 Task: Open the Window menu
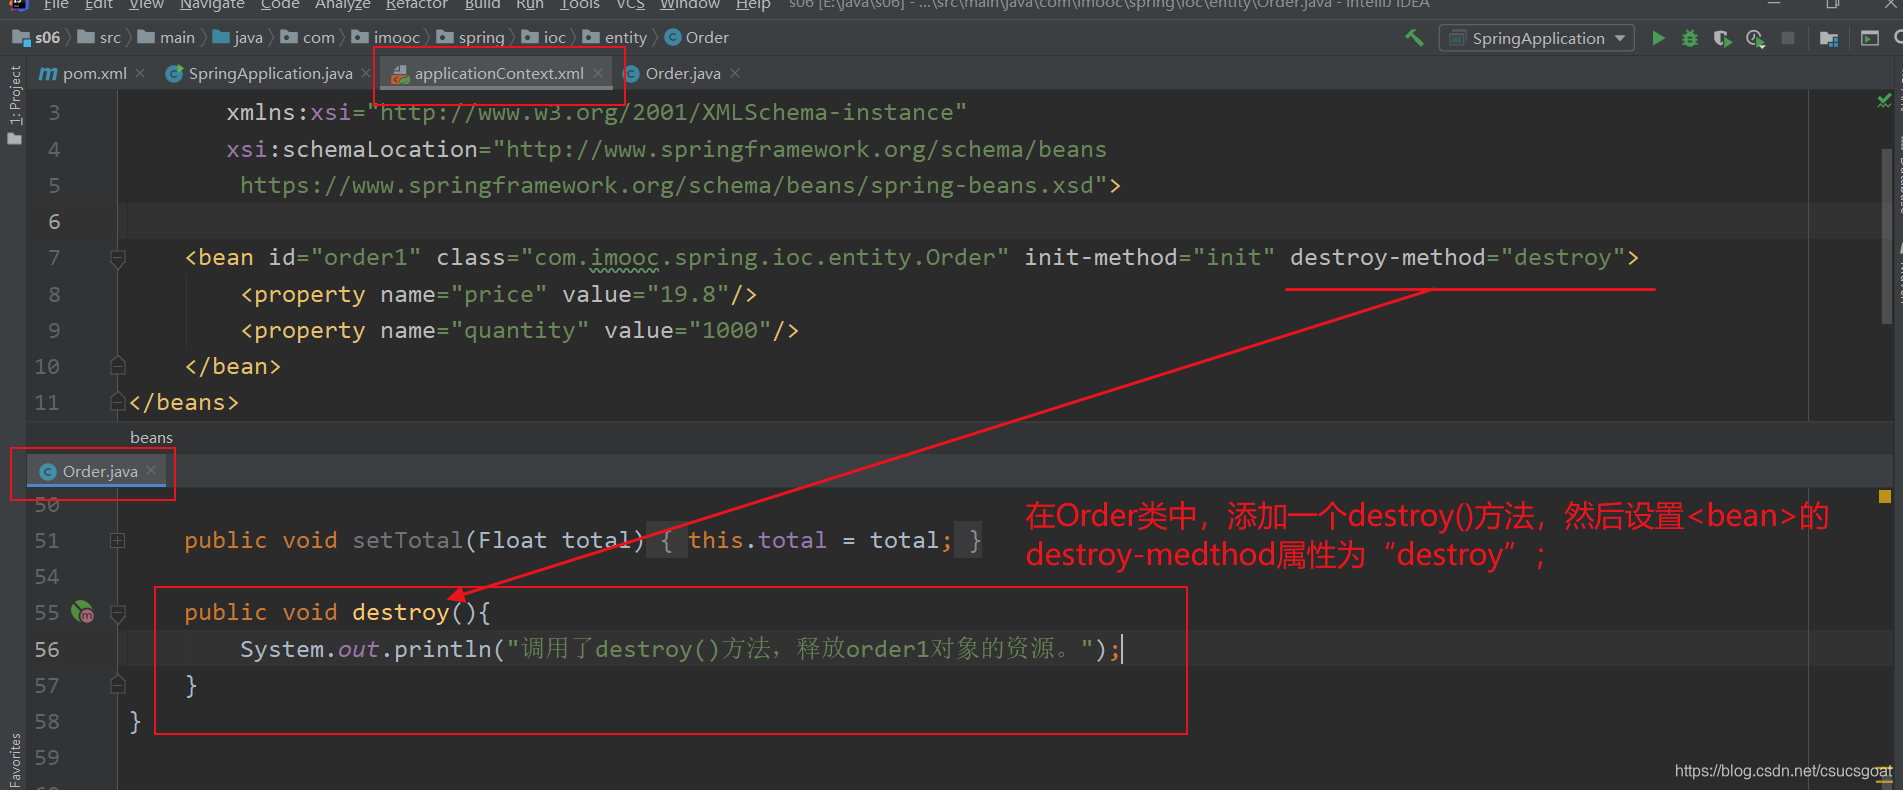(690, 5)
